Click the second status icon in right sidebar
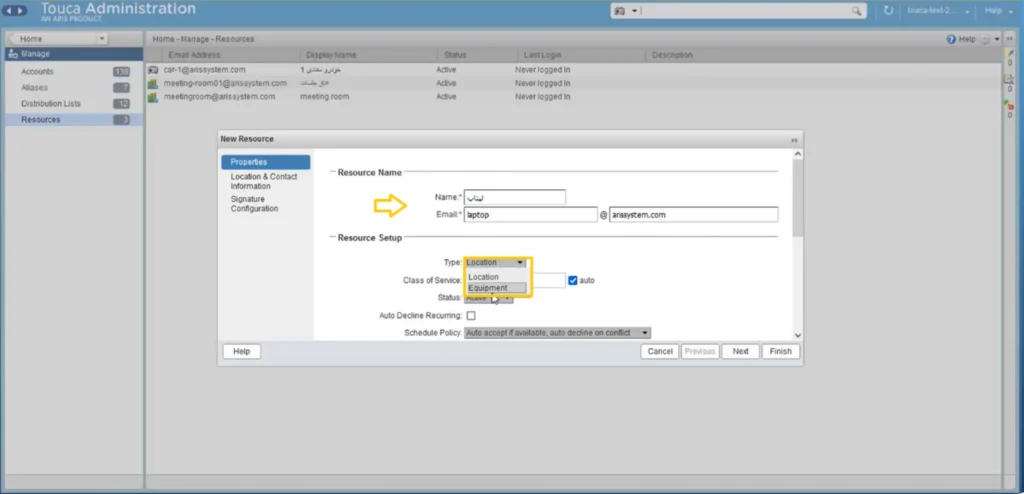This screenshot has width=1024, height=494. 1010,78
